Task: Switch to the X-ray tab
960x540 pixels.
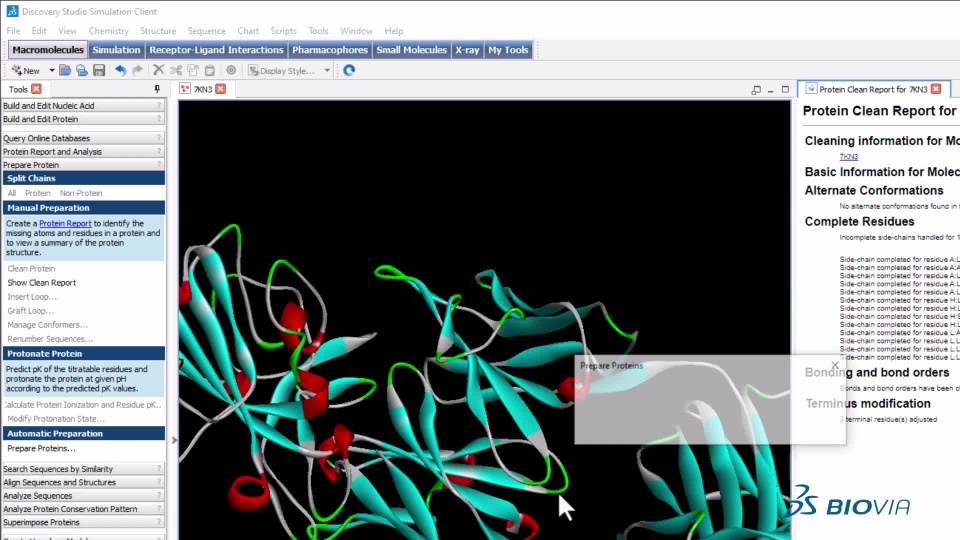Action: (x=467, y=50)
